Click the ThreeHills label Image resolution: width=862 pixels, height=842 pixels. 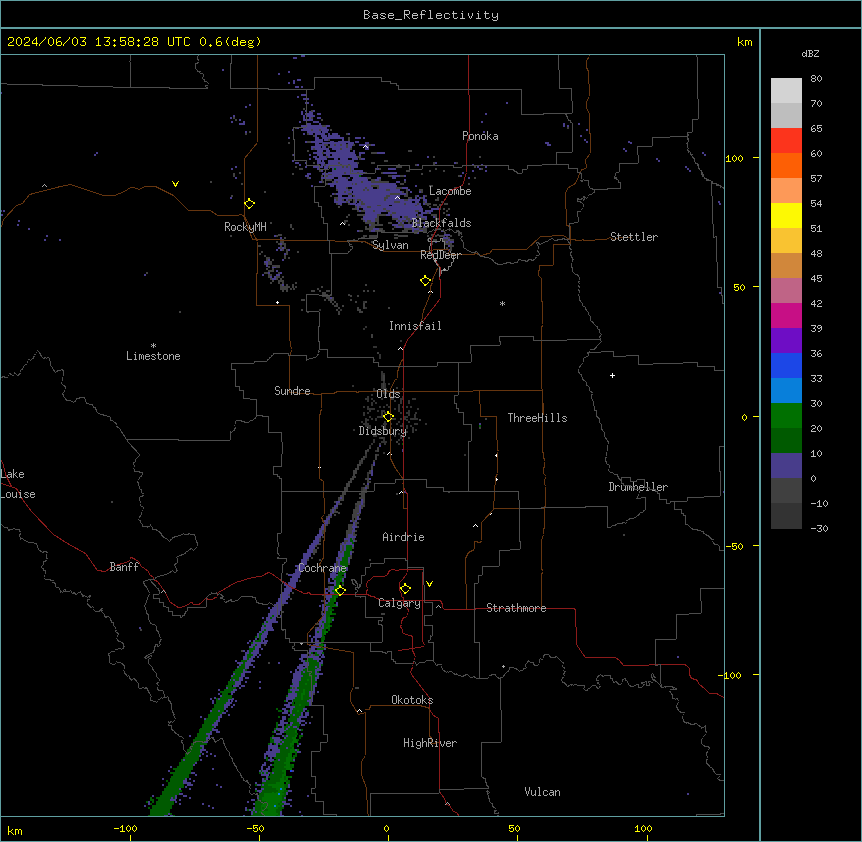(x=537, y=418)
